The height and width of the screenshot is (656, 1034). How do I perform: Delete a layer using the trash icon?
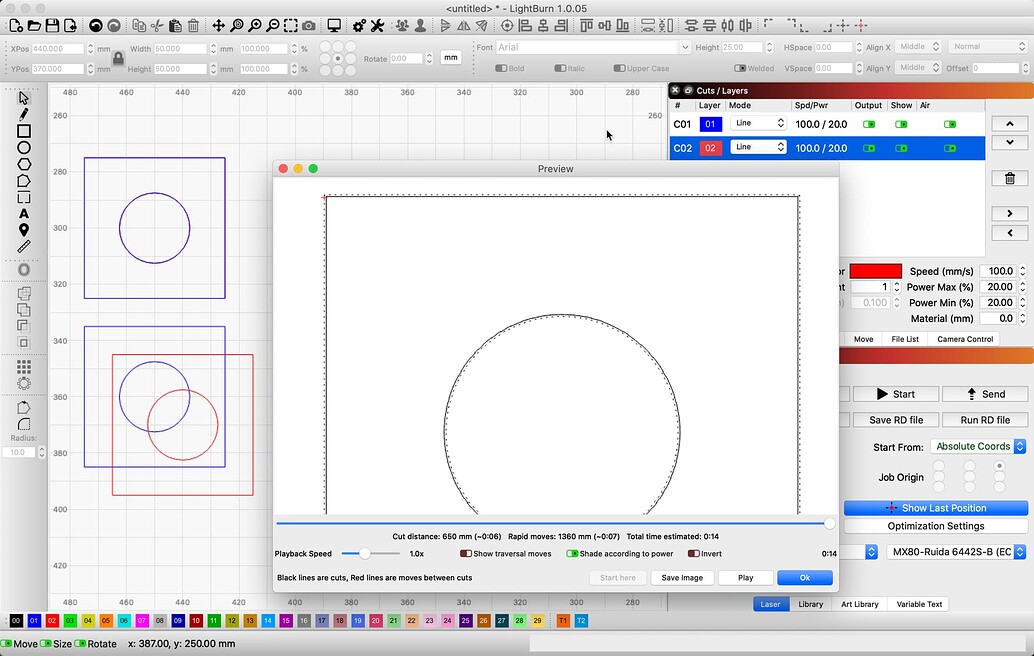tap(1012, 178)
